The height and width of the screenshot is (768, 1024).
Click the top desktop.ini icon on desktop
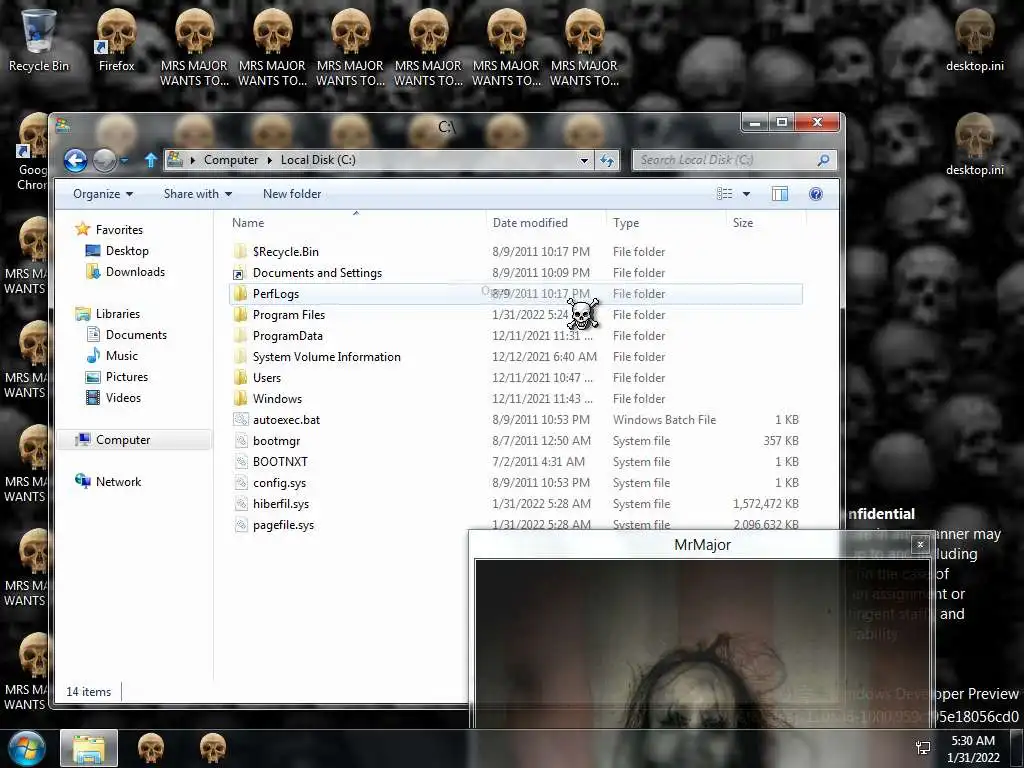[974, 40]
